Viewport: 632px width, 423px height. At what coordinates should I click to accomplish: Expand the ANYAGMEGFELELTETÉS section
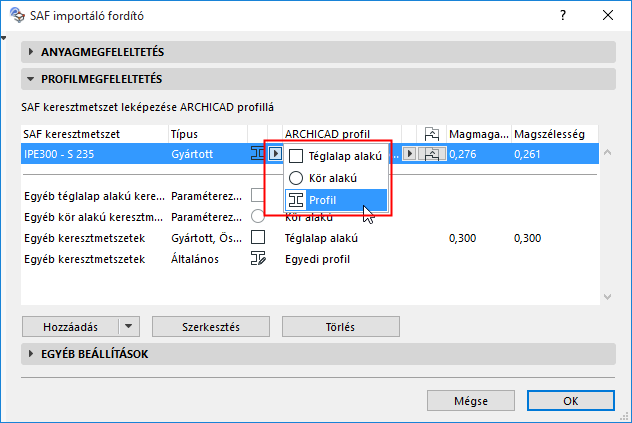[x=318, y=52]
